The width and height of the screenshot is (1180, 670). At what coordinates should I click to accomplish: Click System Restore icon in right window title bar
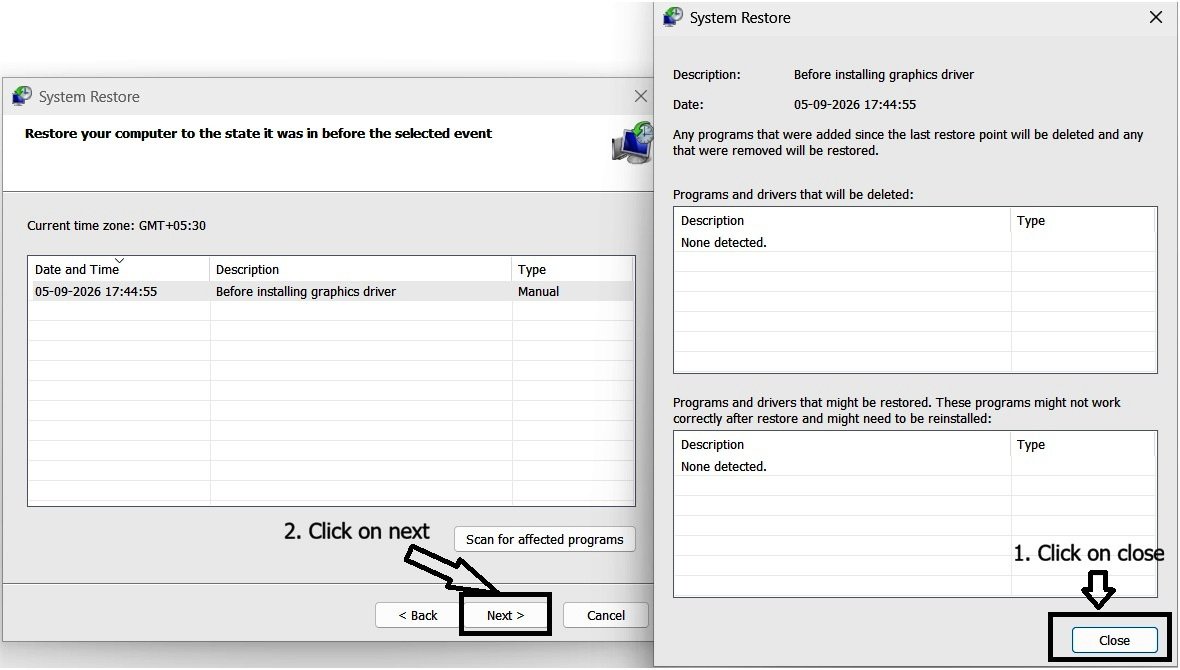coord(673,17)
